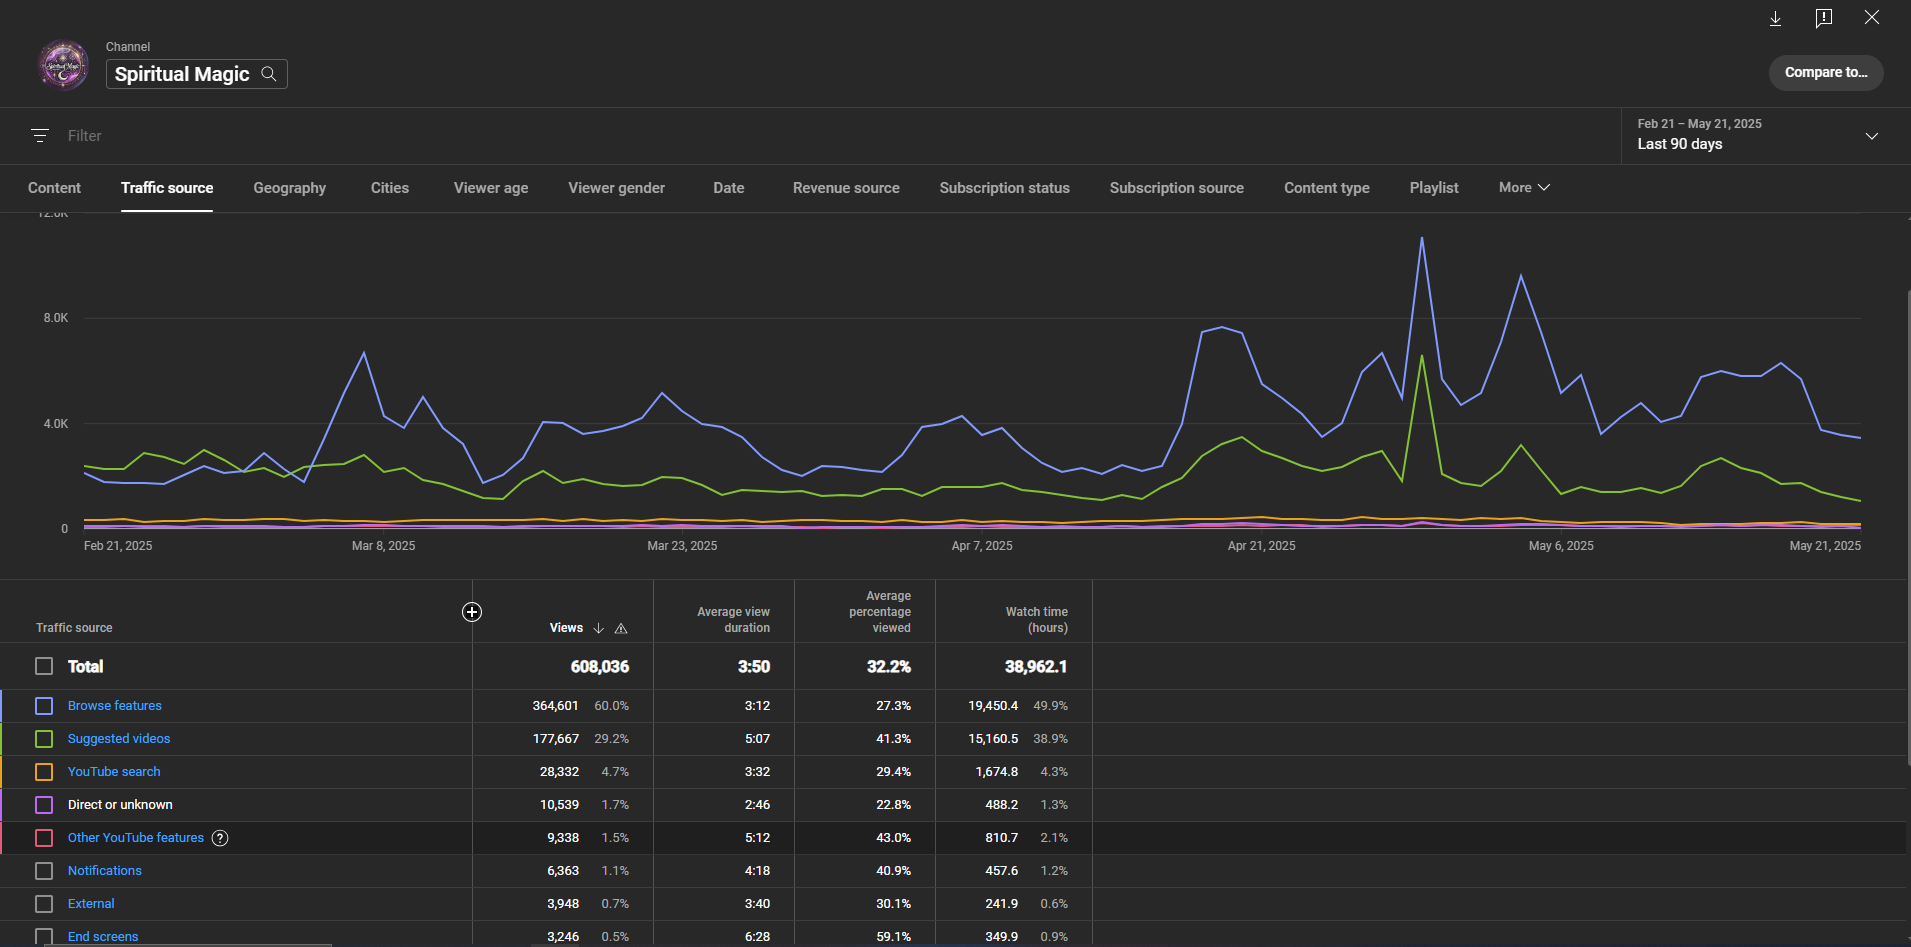This screenshot has height=947, width=1911.
Task: Toggle YouTube search checkbox
Action: 44,772
